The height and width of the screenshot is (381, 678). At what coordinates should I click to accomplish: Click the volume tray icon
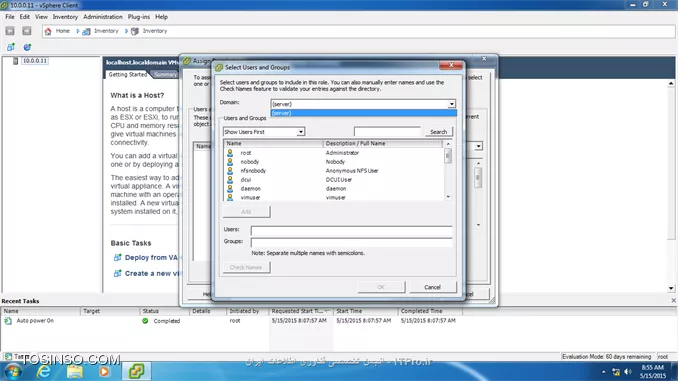click(x=628, y=372)
